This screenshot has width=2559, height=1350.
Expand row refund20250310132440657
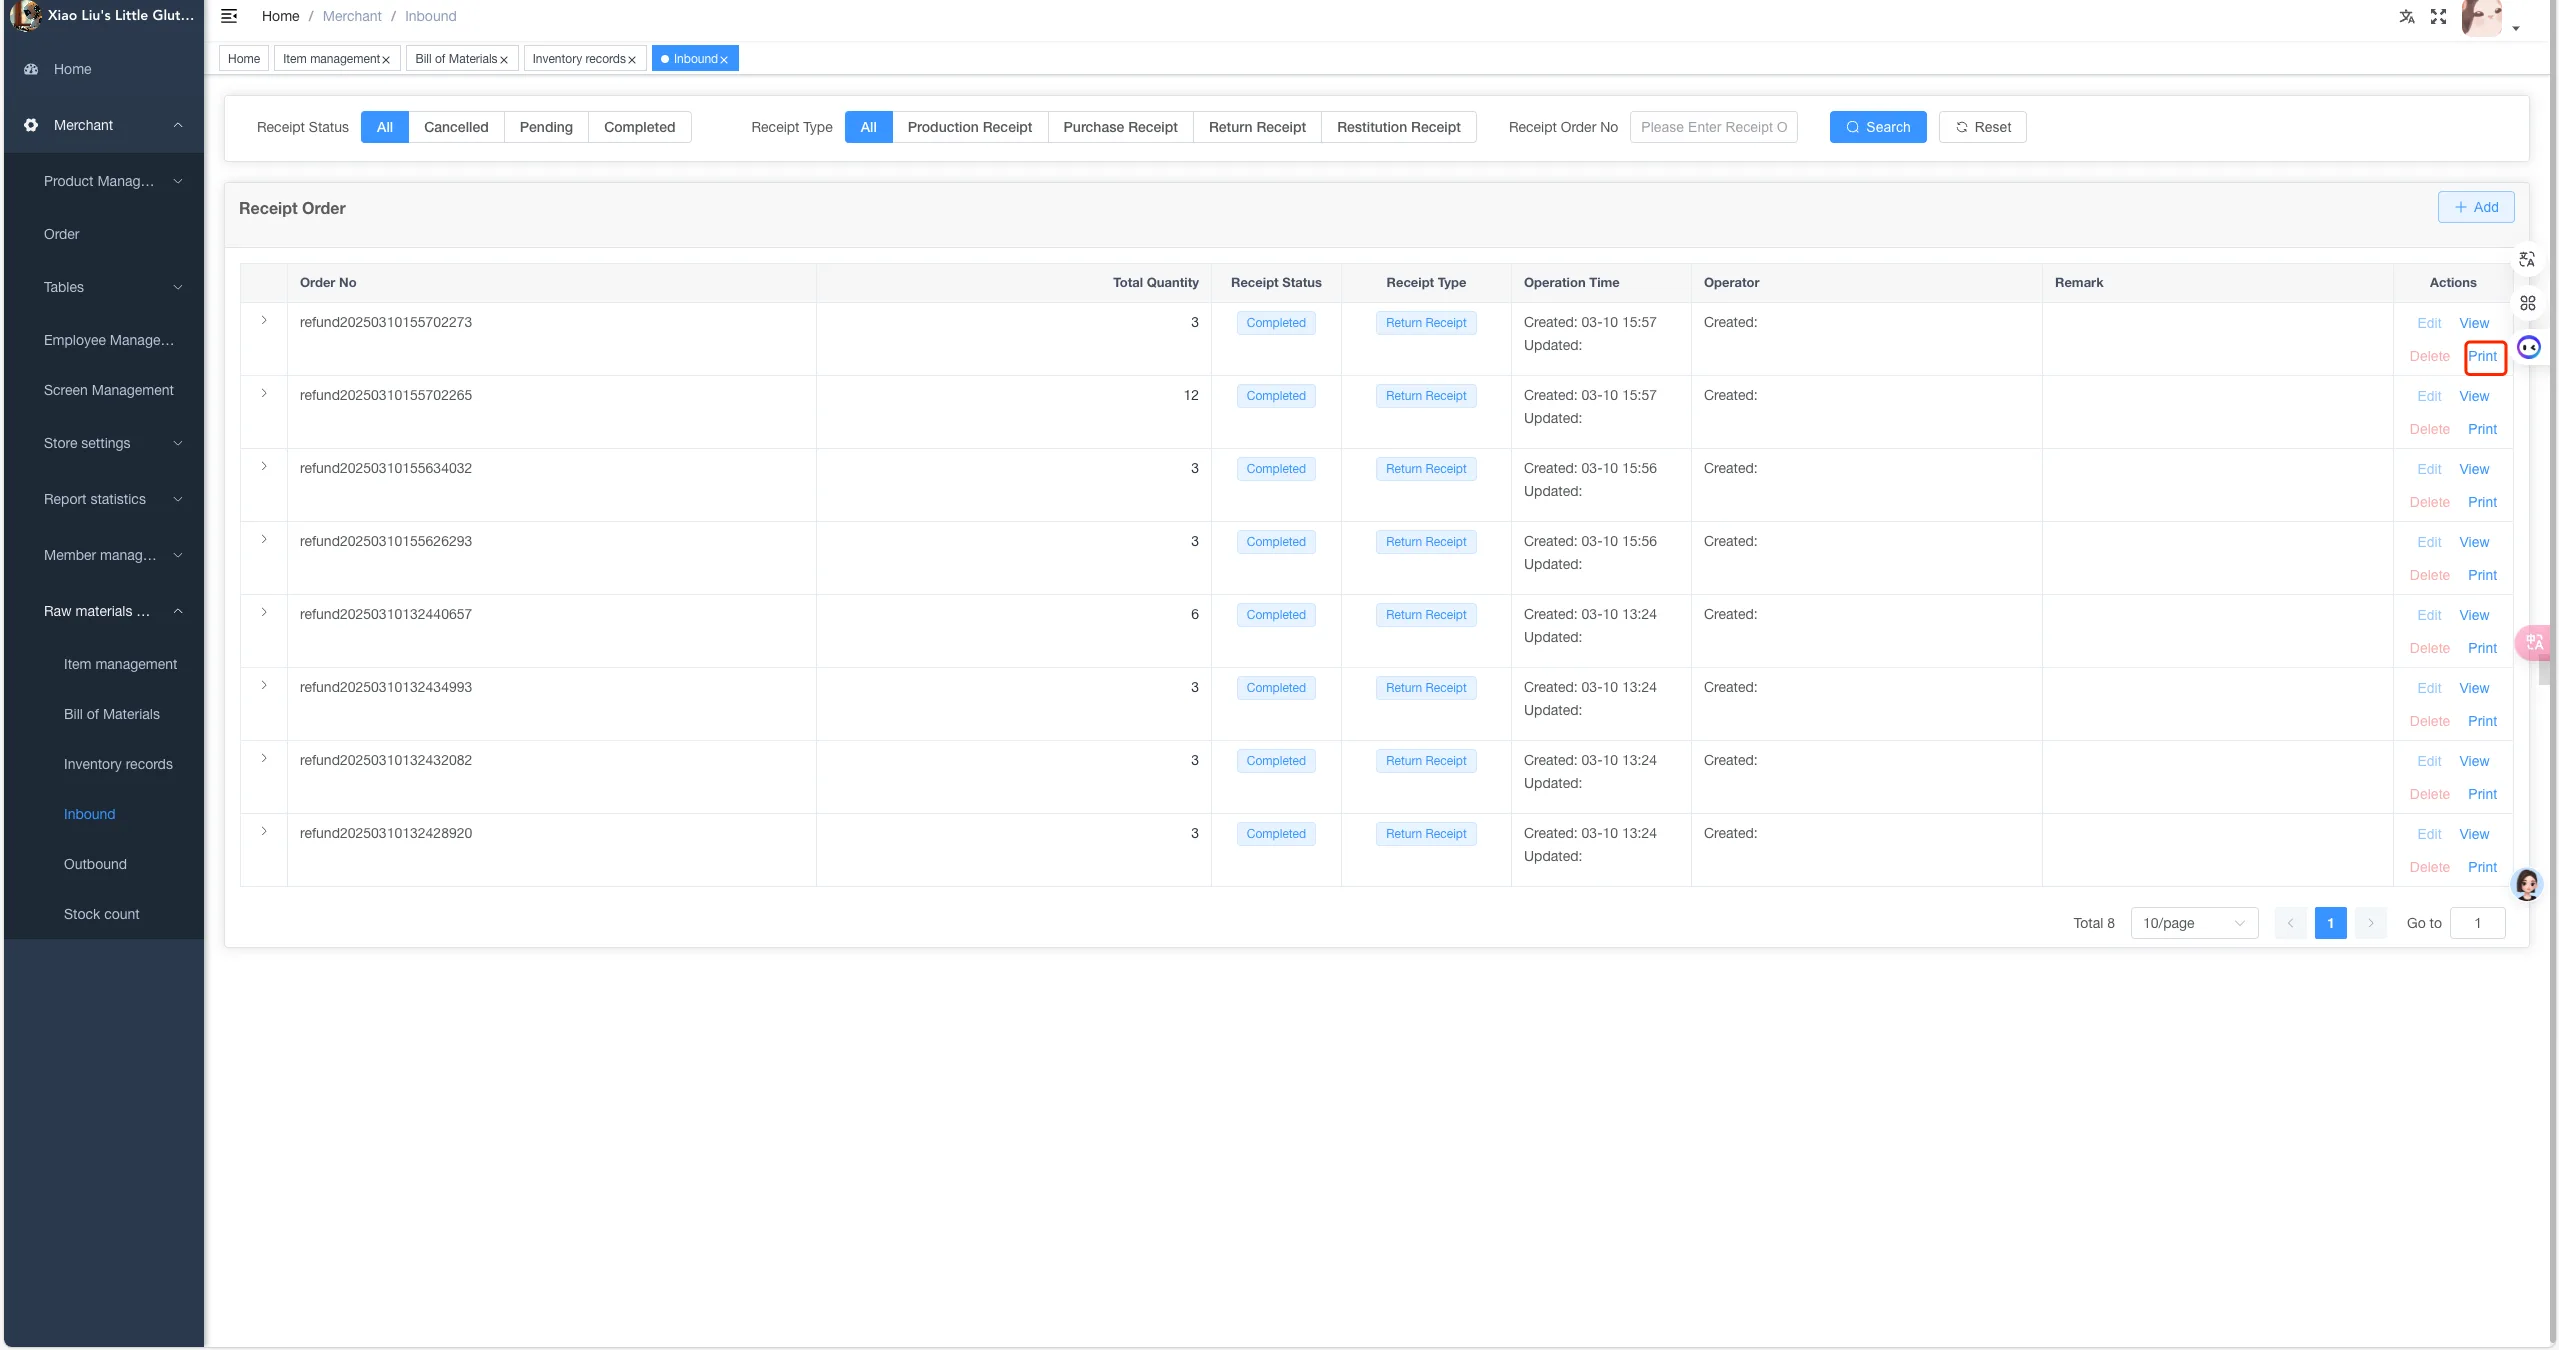[264, 613]
